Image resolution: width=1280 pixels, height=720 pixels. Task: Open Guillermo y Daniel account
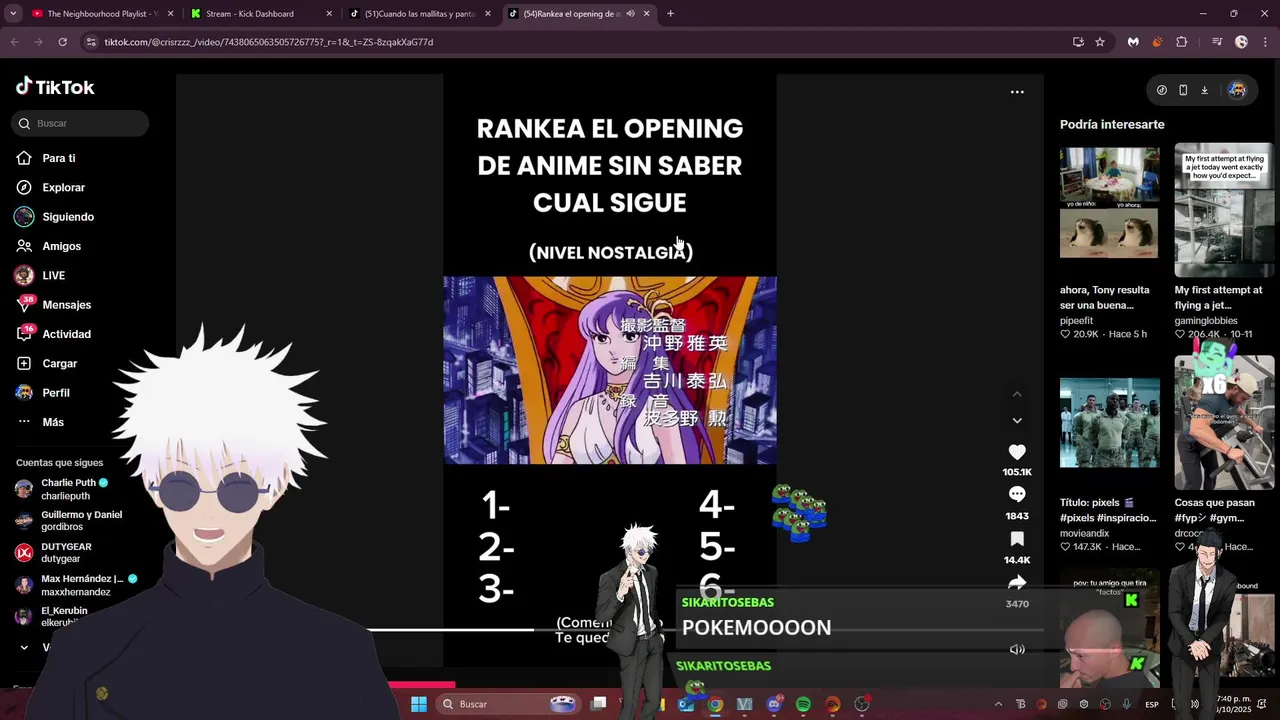pos(68,521)
